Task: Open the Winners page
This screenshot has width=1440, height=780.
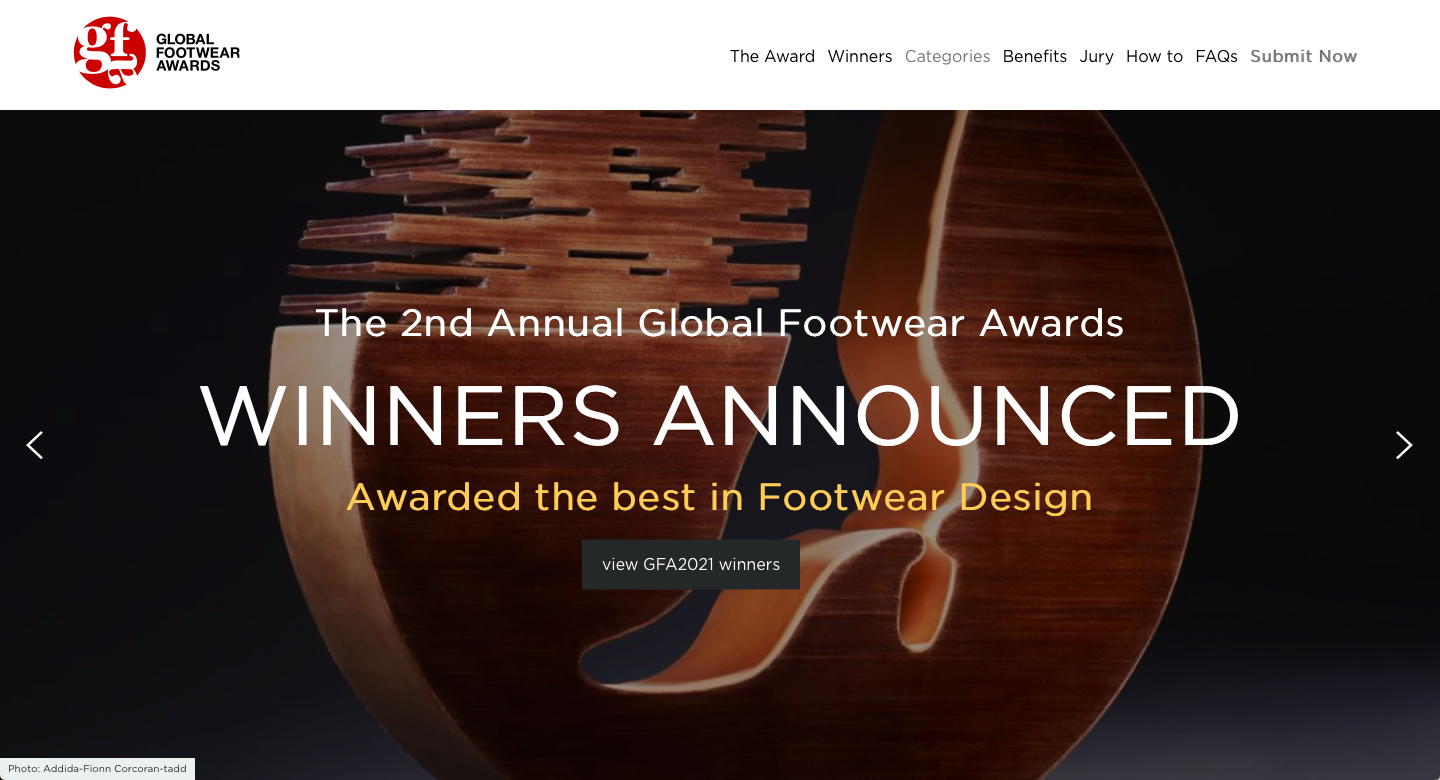Action: (x=860, y=56)
